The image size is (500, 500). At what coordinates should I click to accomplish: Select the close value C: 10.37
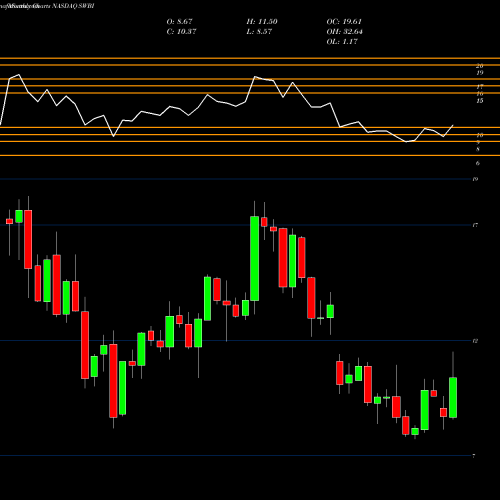181,32
